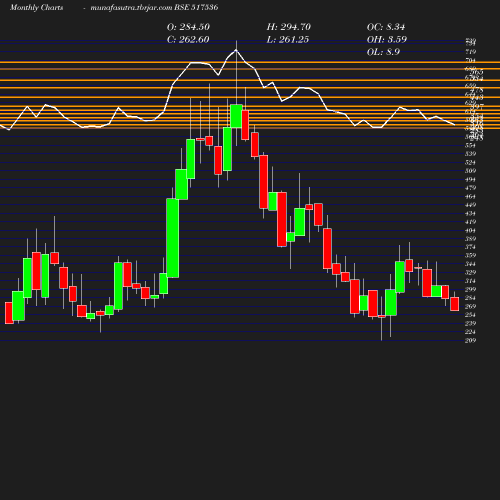The width and height of the screenshot is (500, 500).
Task: Select the low value 'L: 261.25'
Action: pyautogui.click(x=288, y=40)
